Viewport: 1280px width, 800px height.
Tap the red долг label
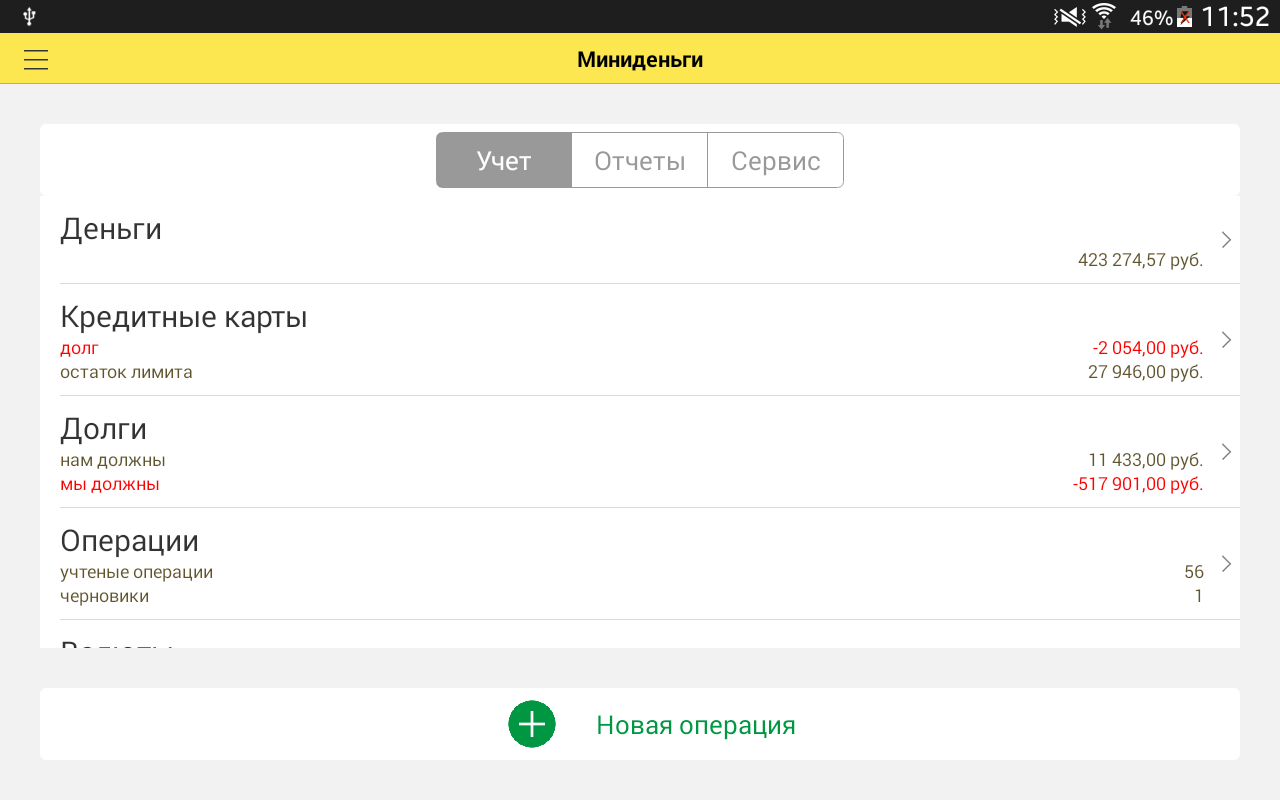(x=80, y=348)
